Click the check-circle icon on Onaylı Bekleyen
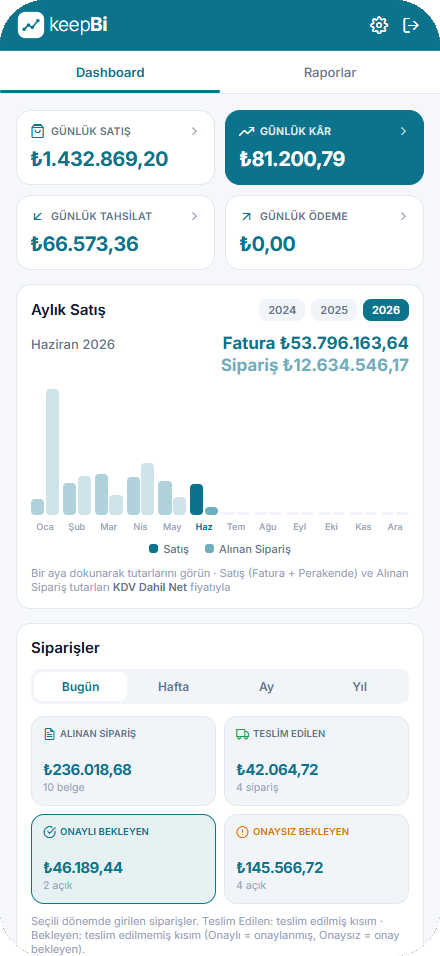This screenshot has width=440, height=956. 49,832
